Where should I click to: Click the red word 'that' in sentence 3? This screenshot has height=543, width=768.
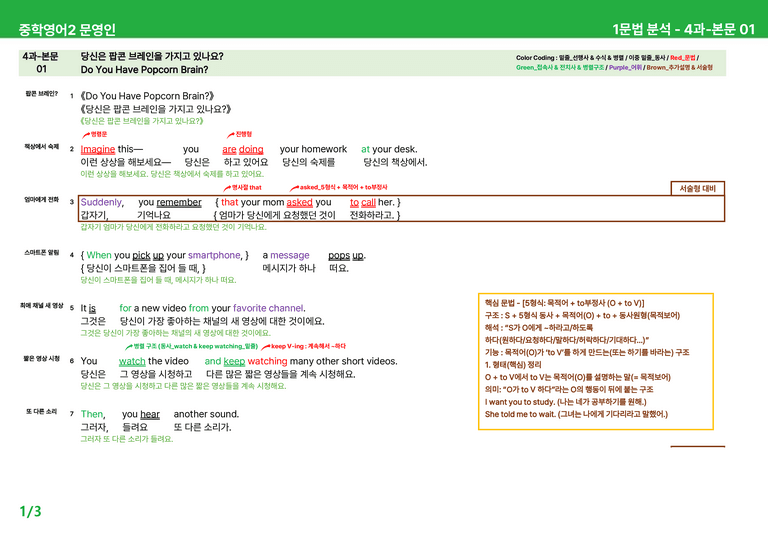pos(229,202)
